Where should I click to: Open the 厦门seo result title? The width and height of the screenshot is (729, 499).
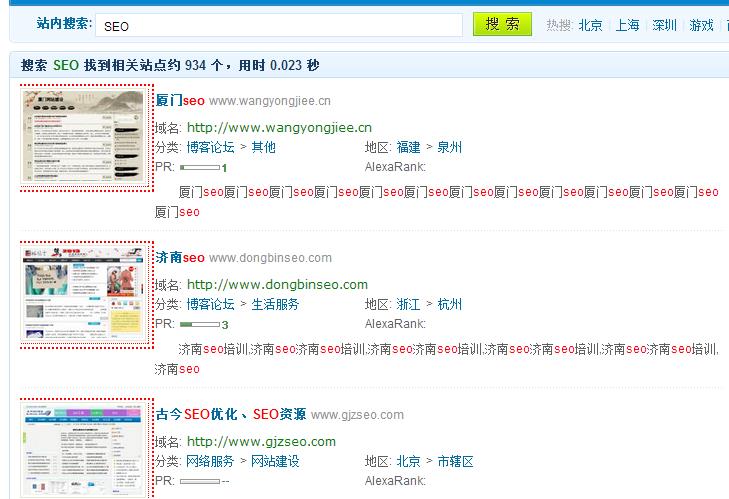pyautogui.click(x=180, y=101)
